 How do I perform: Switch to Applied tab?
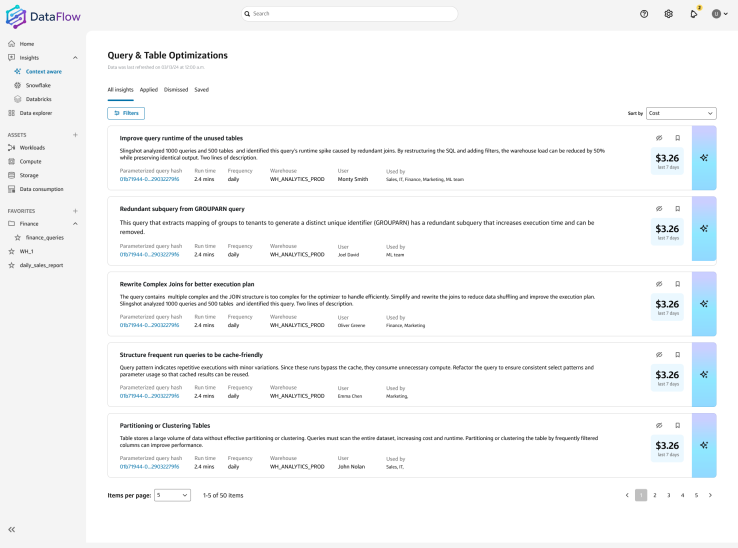149,89
